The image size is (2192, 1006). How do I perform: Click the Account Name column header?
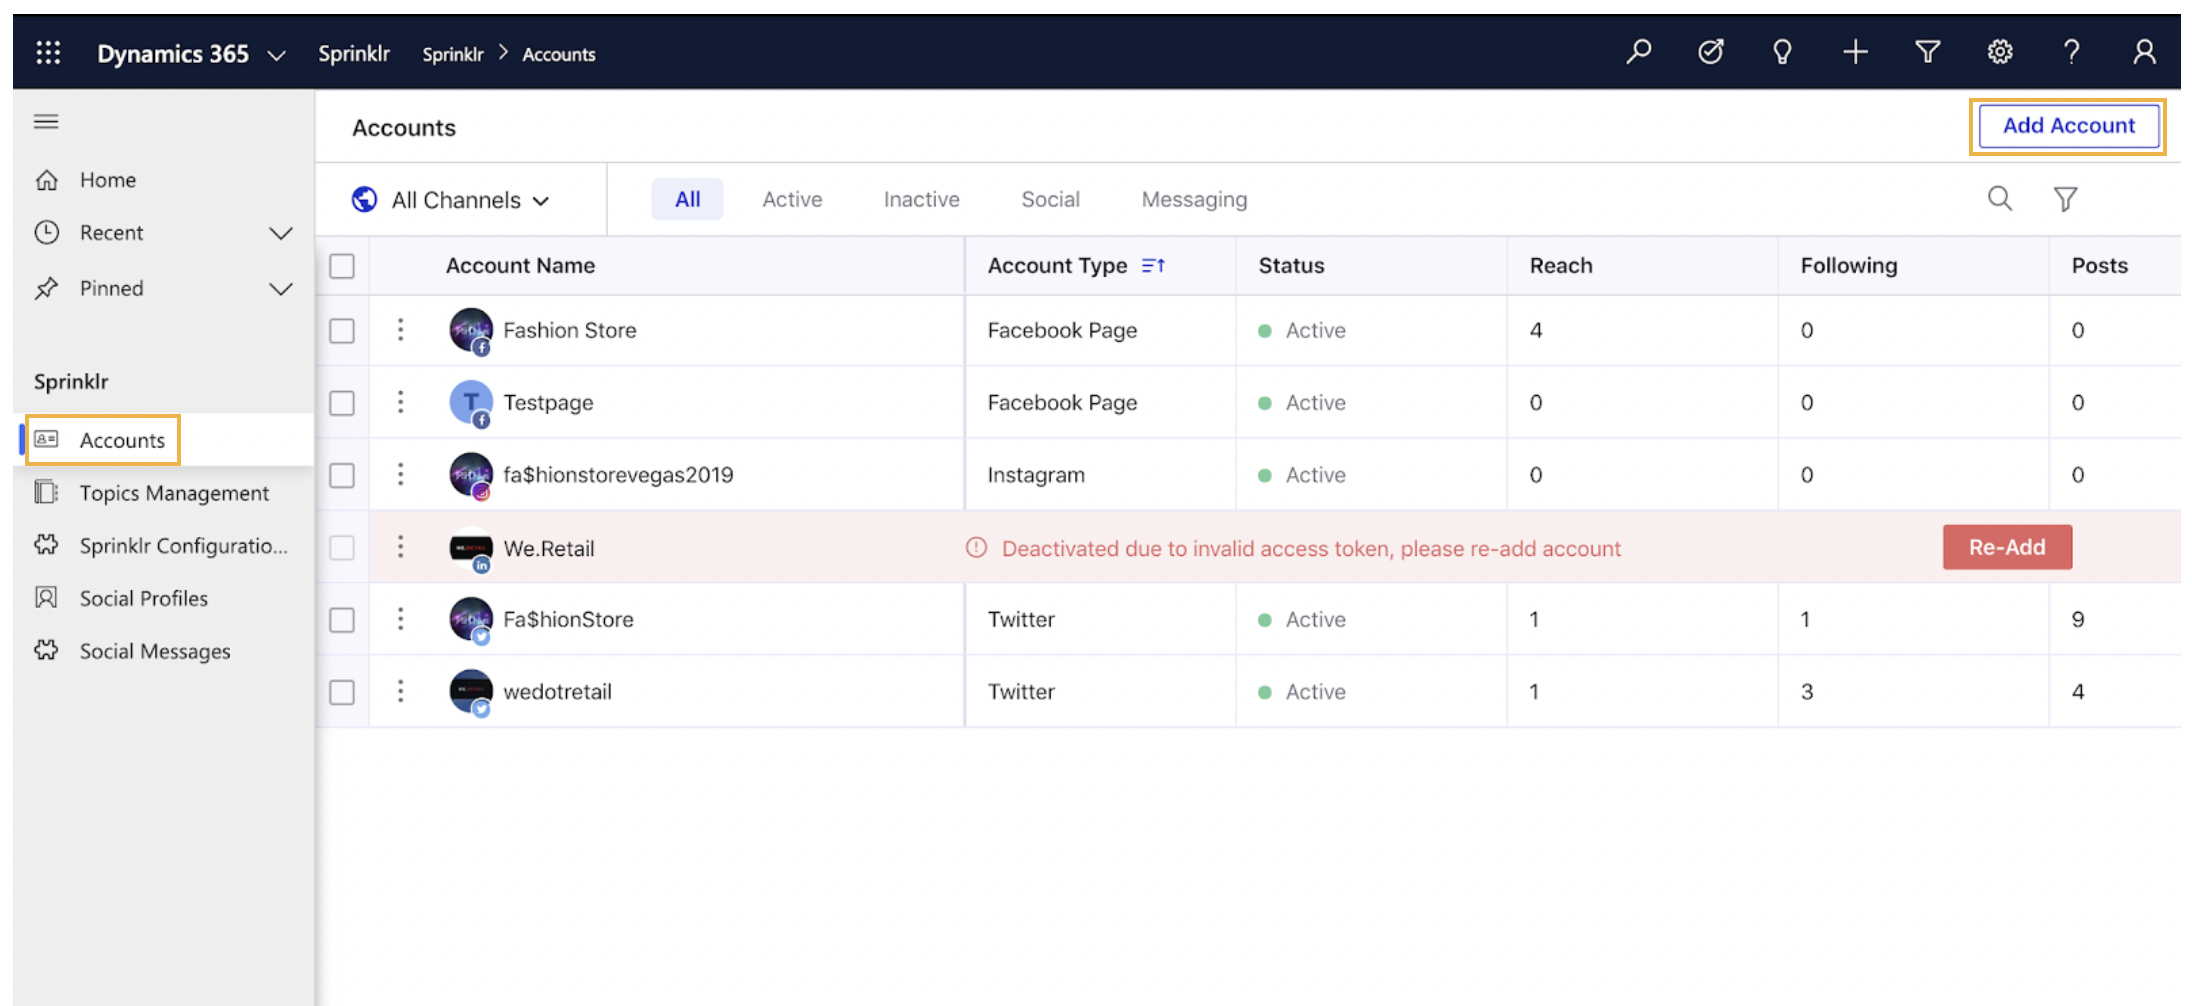pyautogui.click(x=520, y=265)
